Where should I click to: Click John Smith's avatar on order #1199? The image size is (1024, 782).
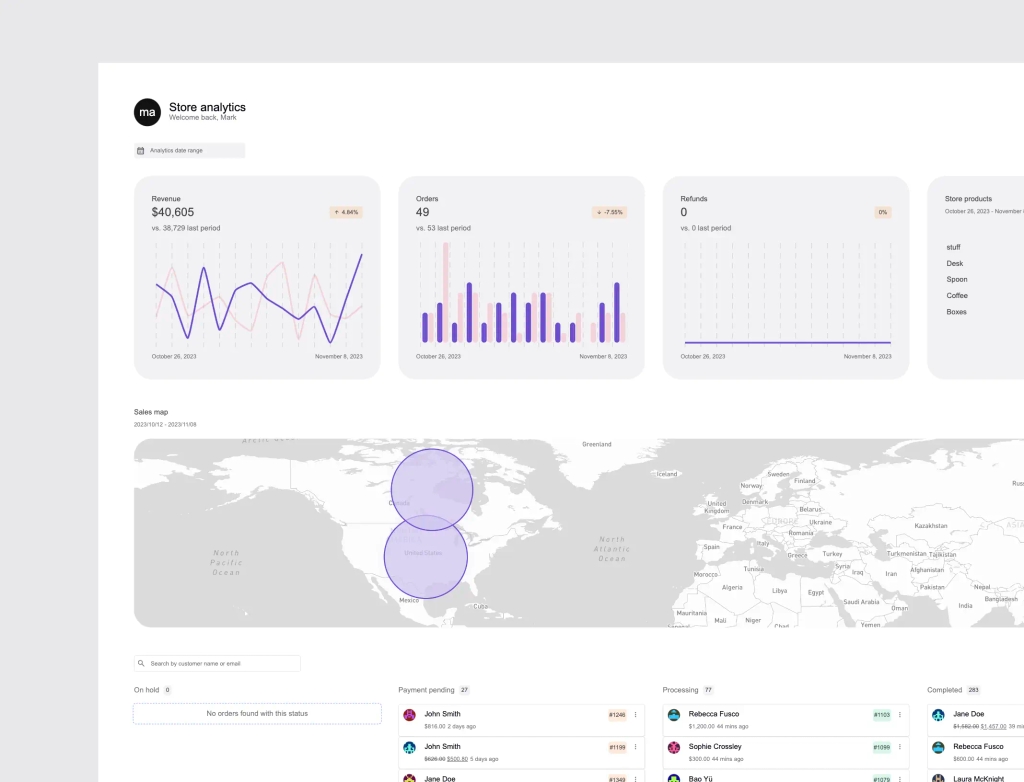click(409, 747)
